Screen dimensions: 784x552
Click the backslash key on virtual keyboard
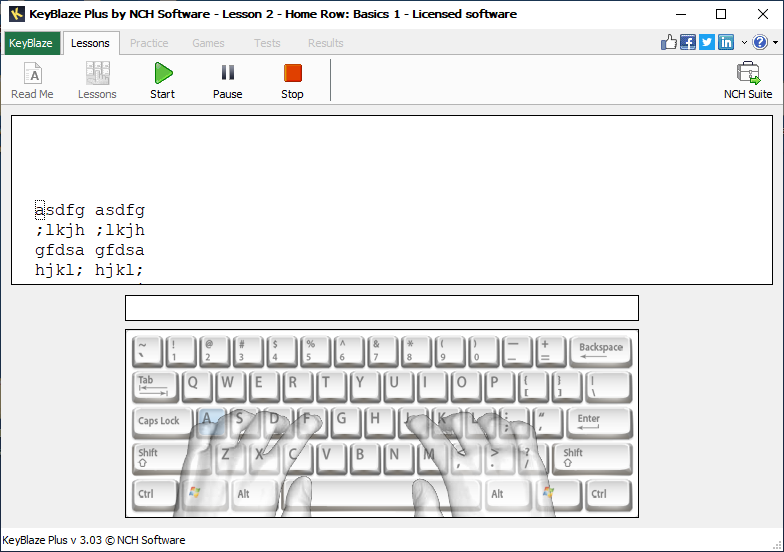click(x=608, y=386)
